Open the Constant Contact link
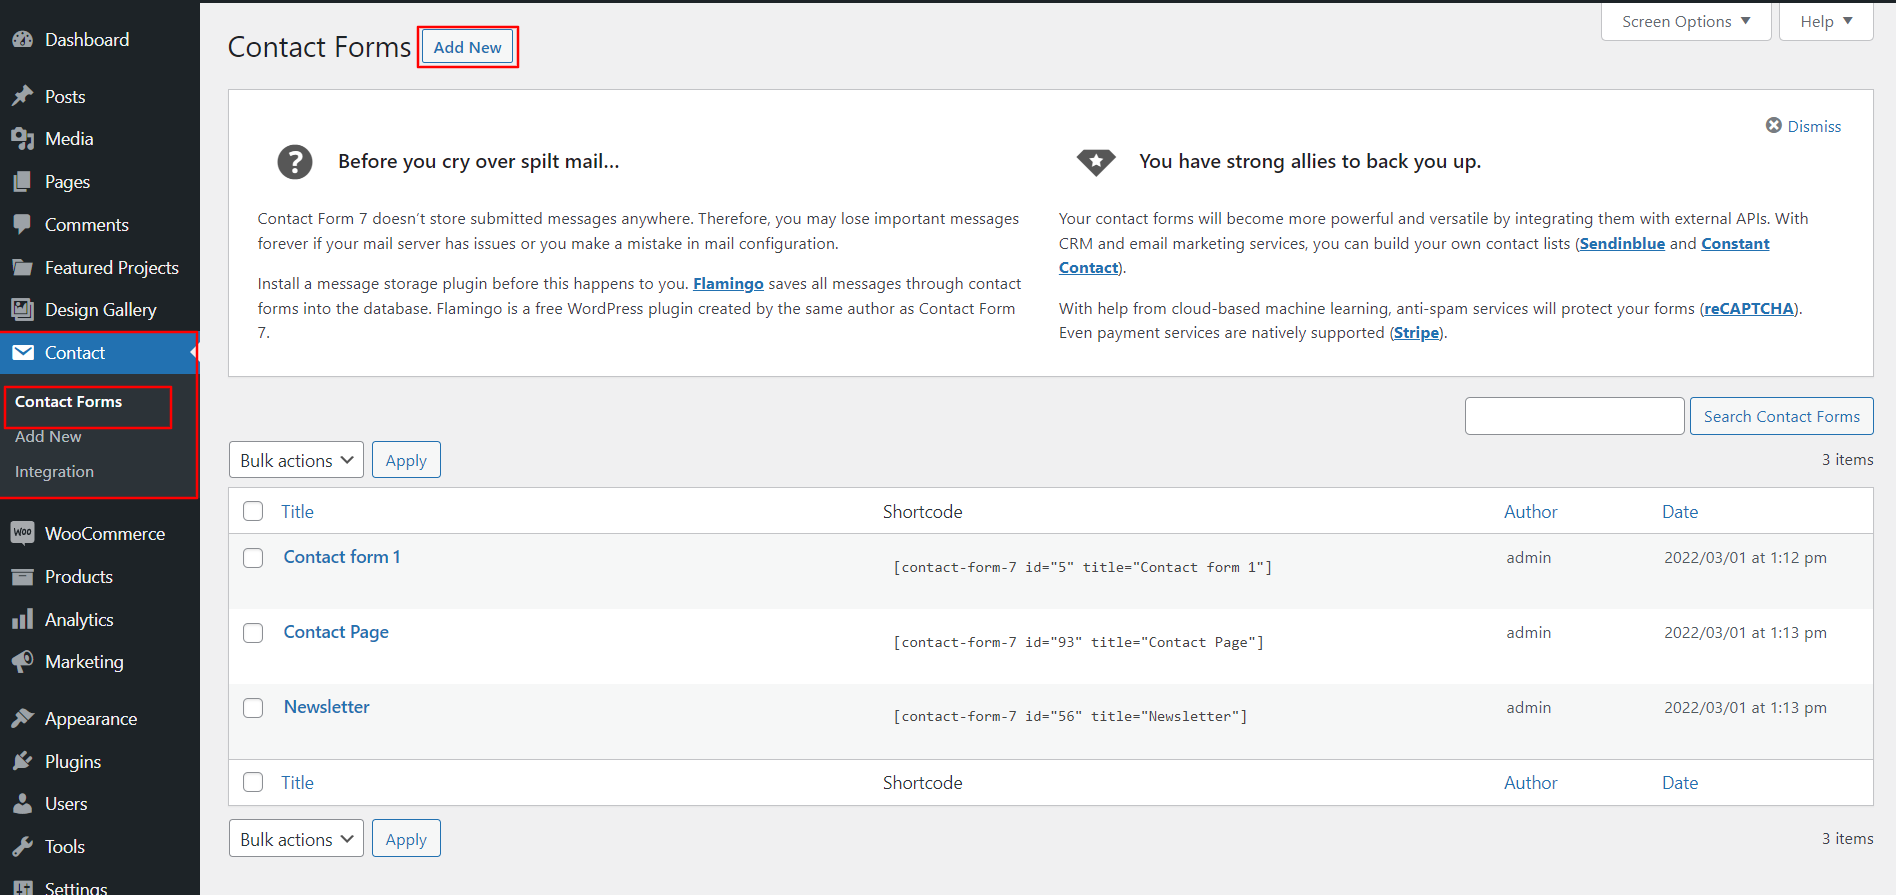The width and height of the screenshot is (1896, 895). (x=1735, y=244)
